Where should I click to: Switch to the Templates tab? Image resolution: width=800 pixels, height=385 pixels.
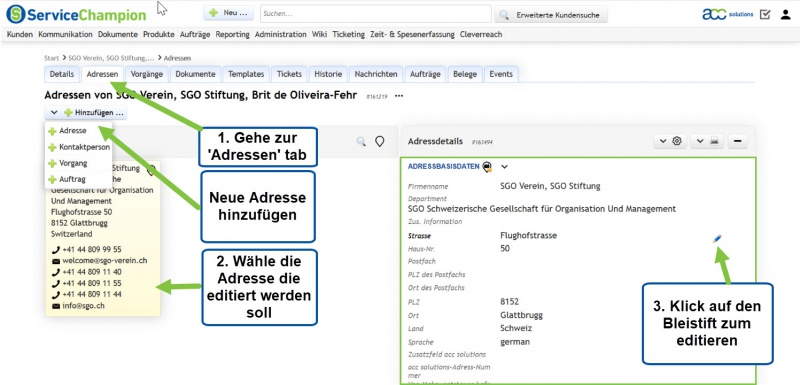[x=246, y=74]
